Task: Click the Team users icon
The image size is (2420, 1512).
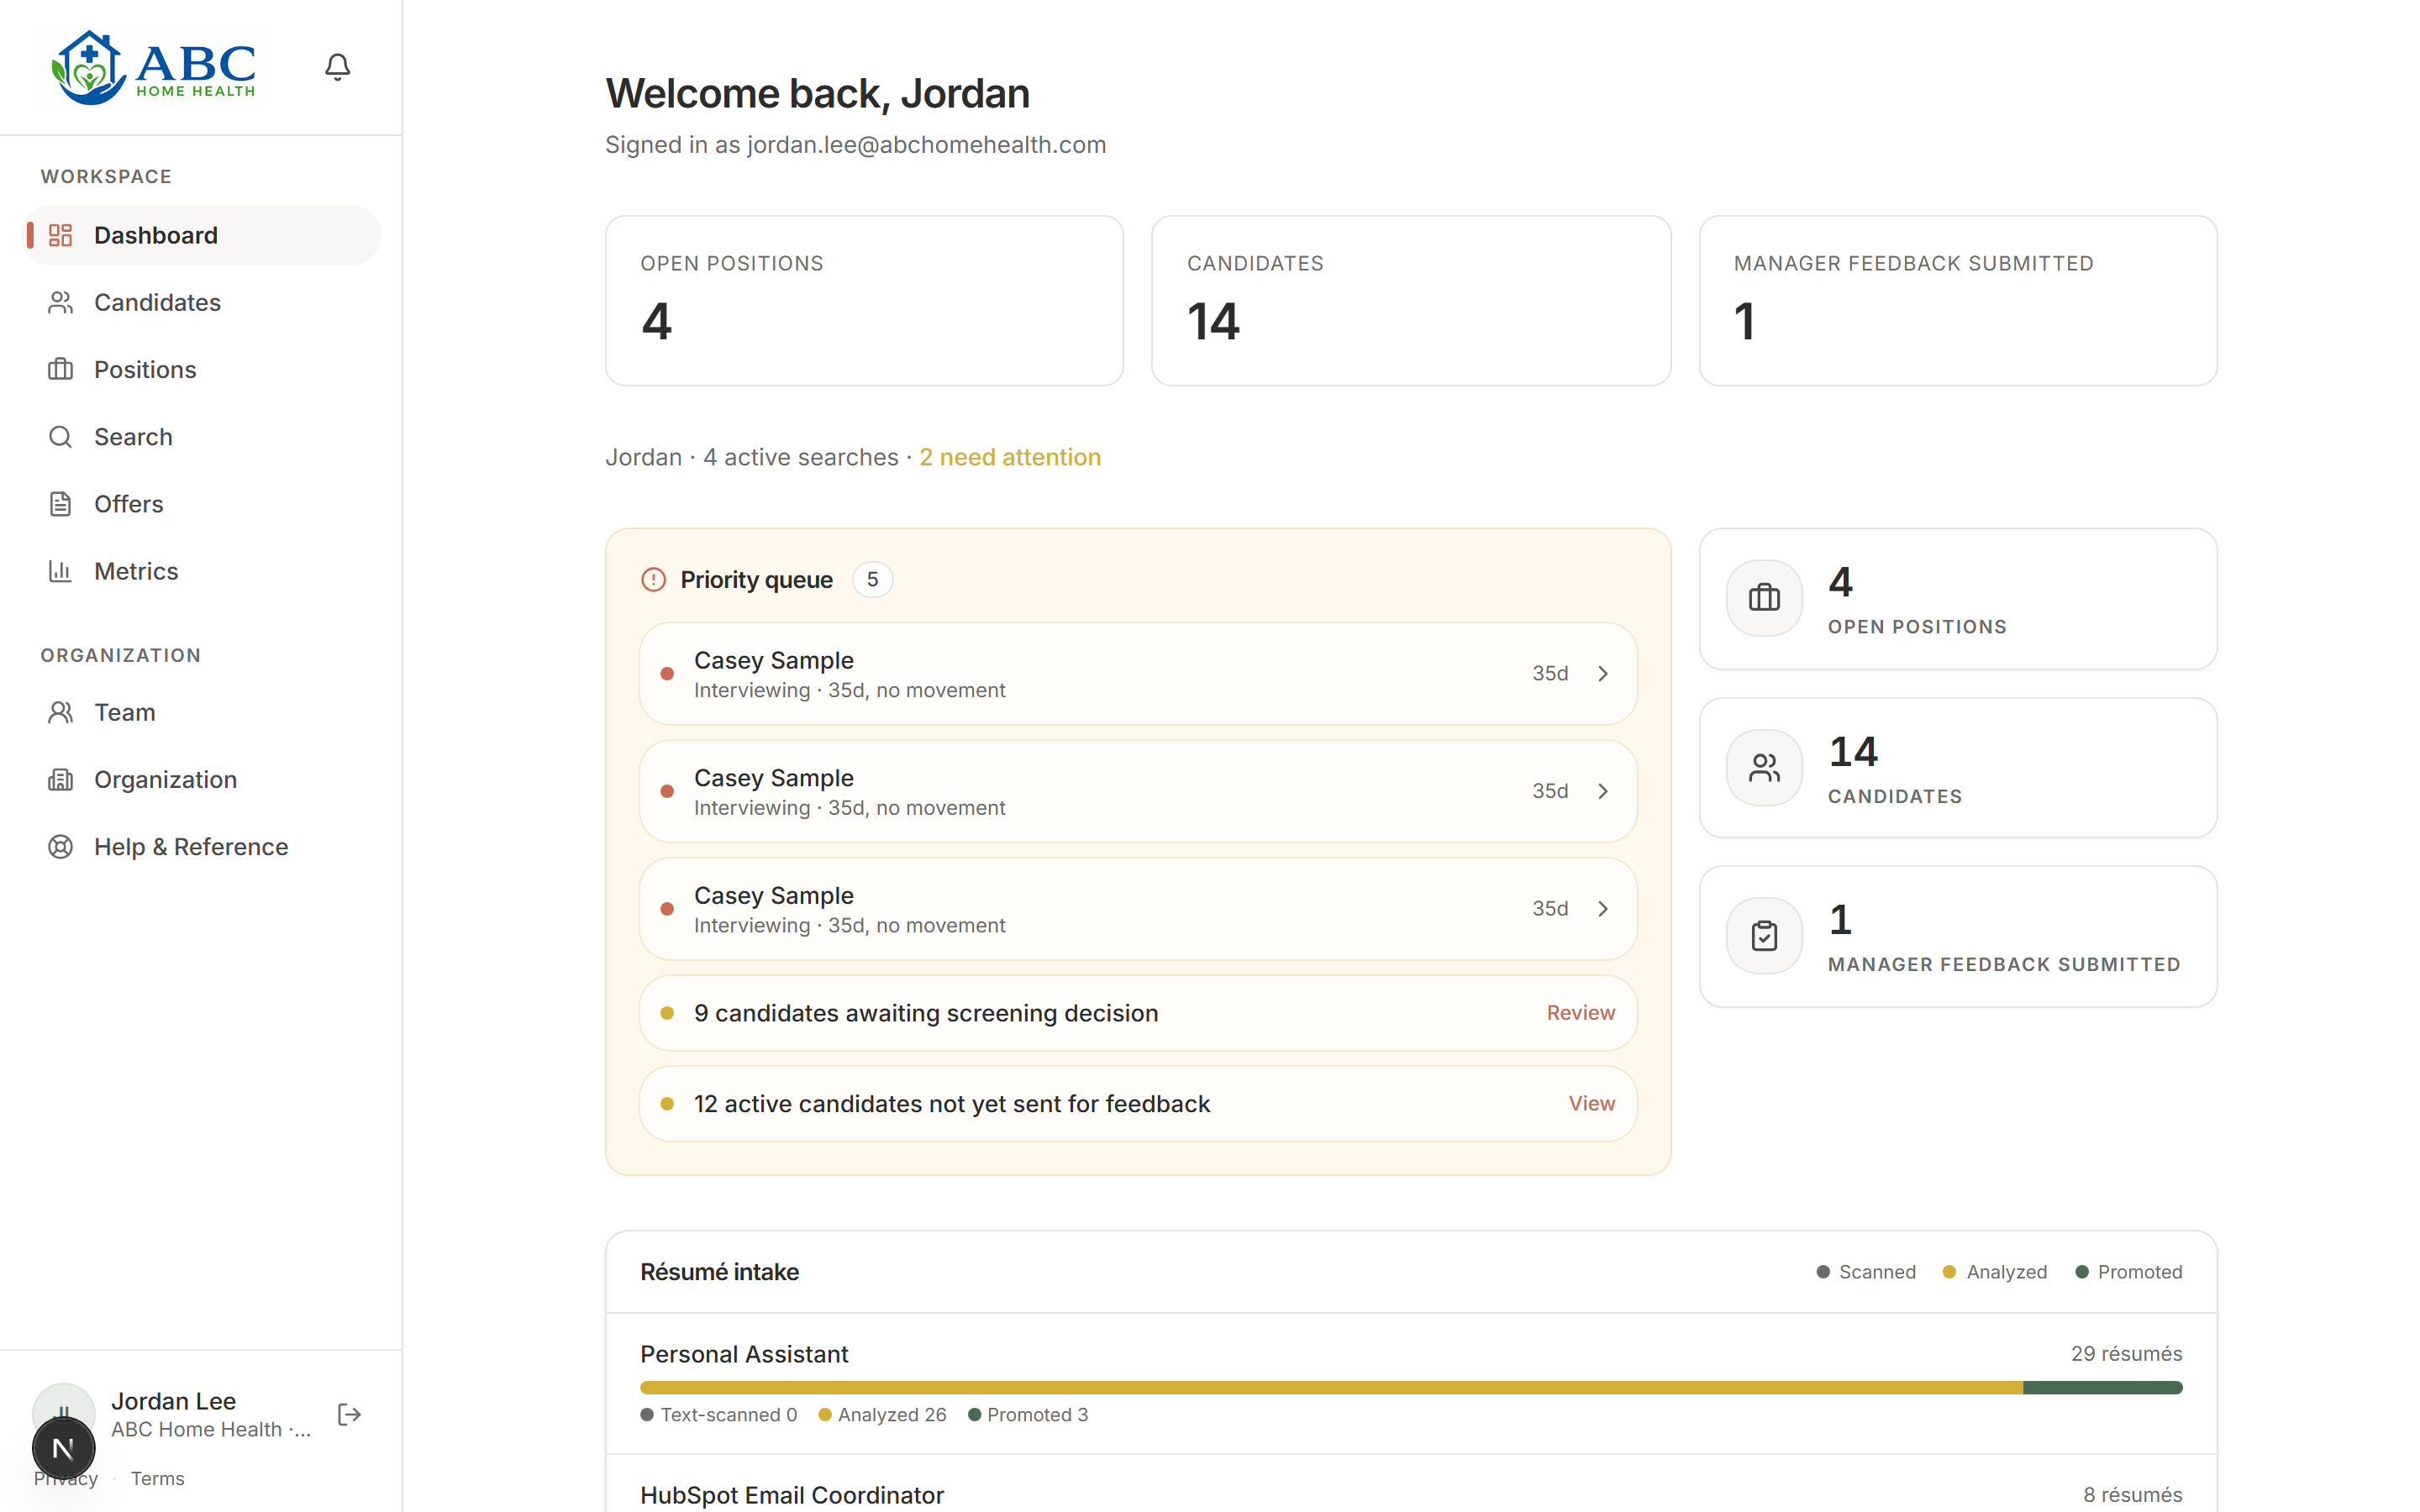Action: pyautogui.click(x=60, y=712)
